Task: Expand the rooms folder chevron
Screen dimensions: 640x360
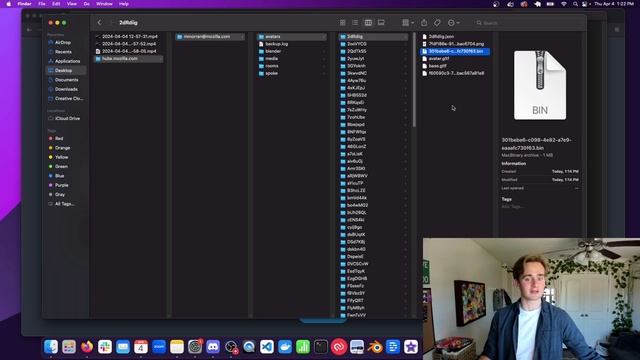Action: (x=324, y=66)
